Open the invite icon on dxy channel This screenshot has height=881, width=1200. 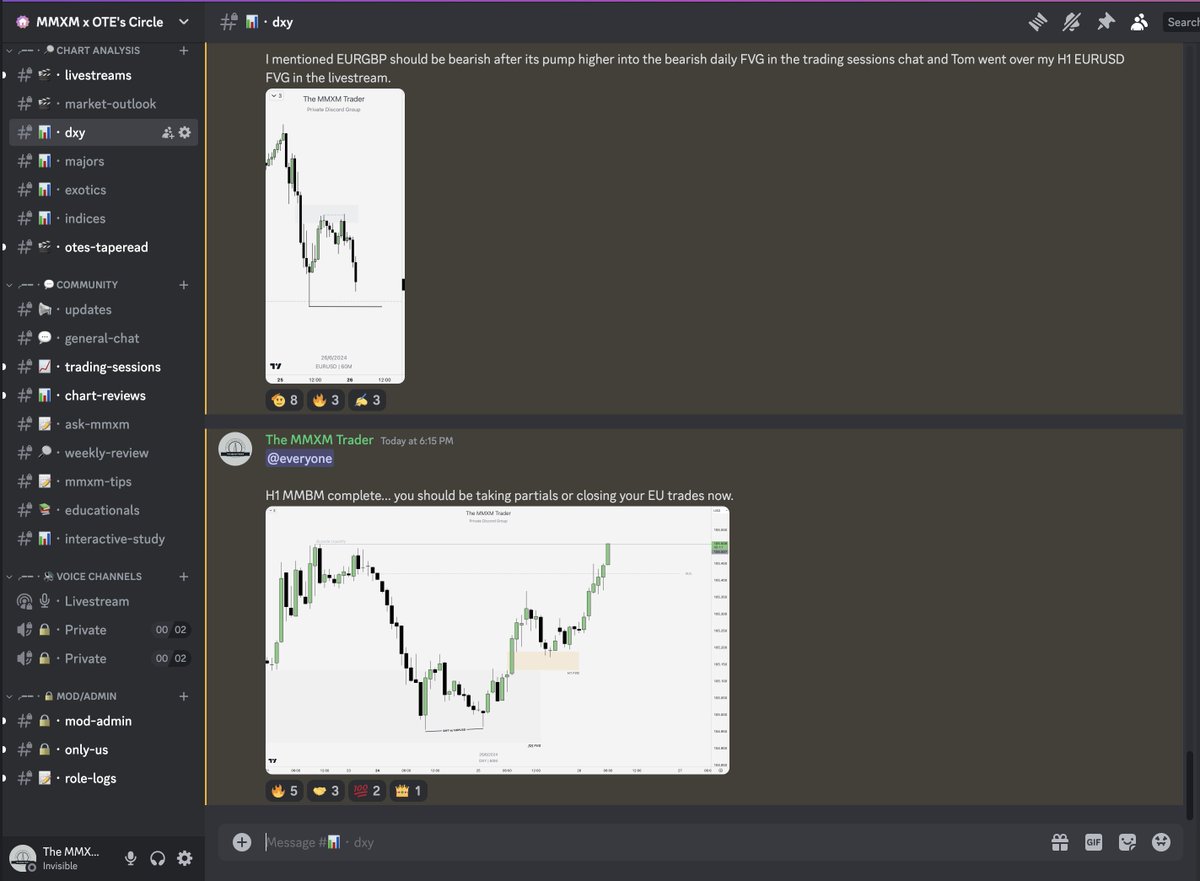pyautogui.click(x=168, y=133)
